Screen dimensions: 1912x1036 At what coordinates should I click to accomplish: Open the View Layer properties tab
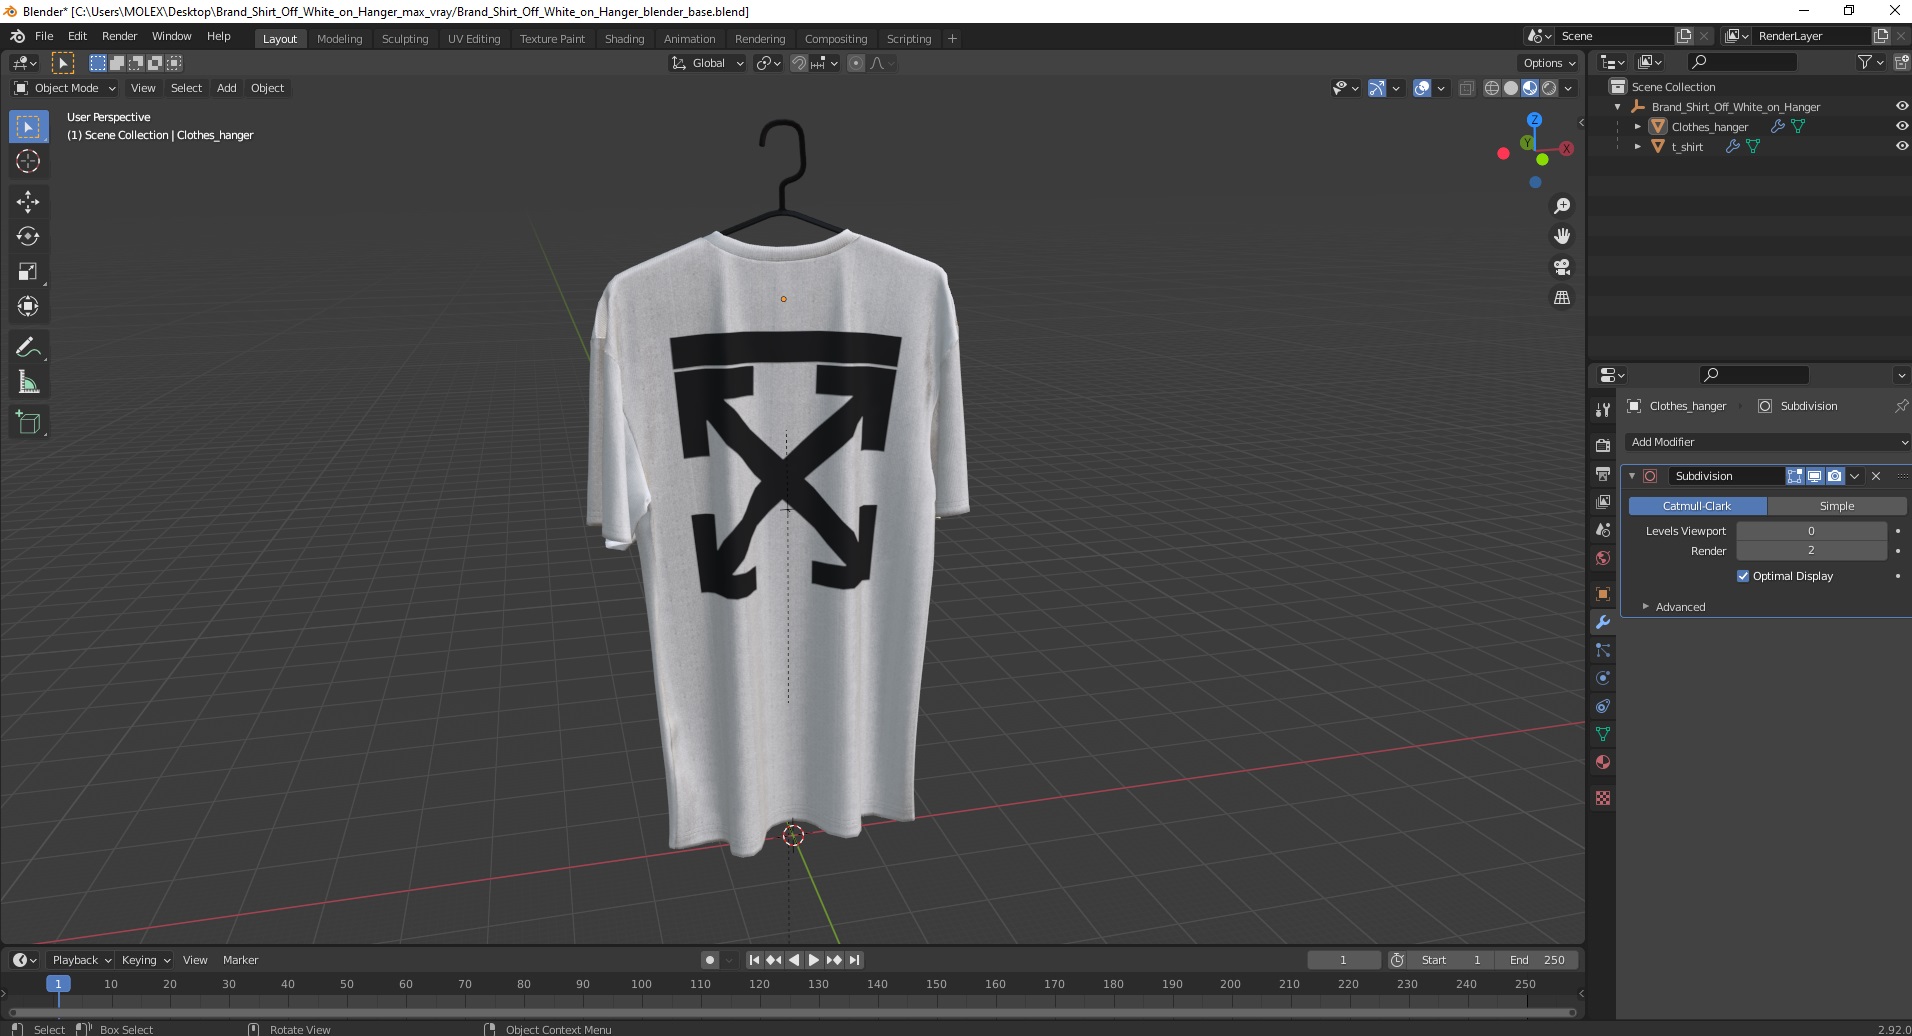click(x=1603, y=502)
